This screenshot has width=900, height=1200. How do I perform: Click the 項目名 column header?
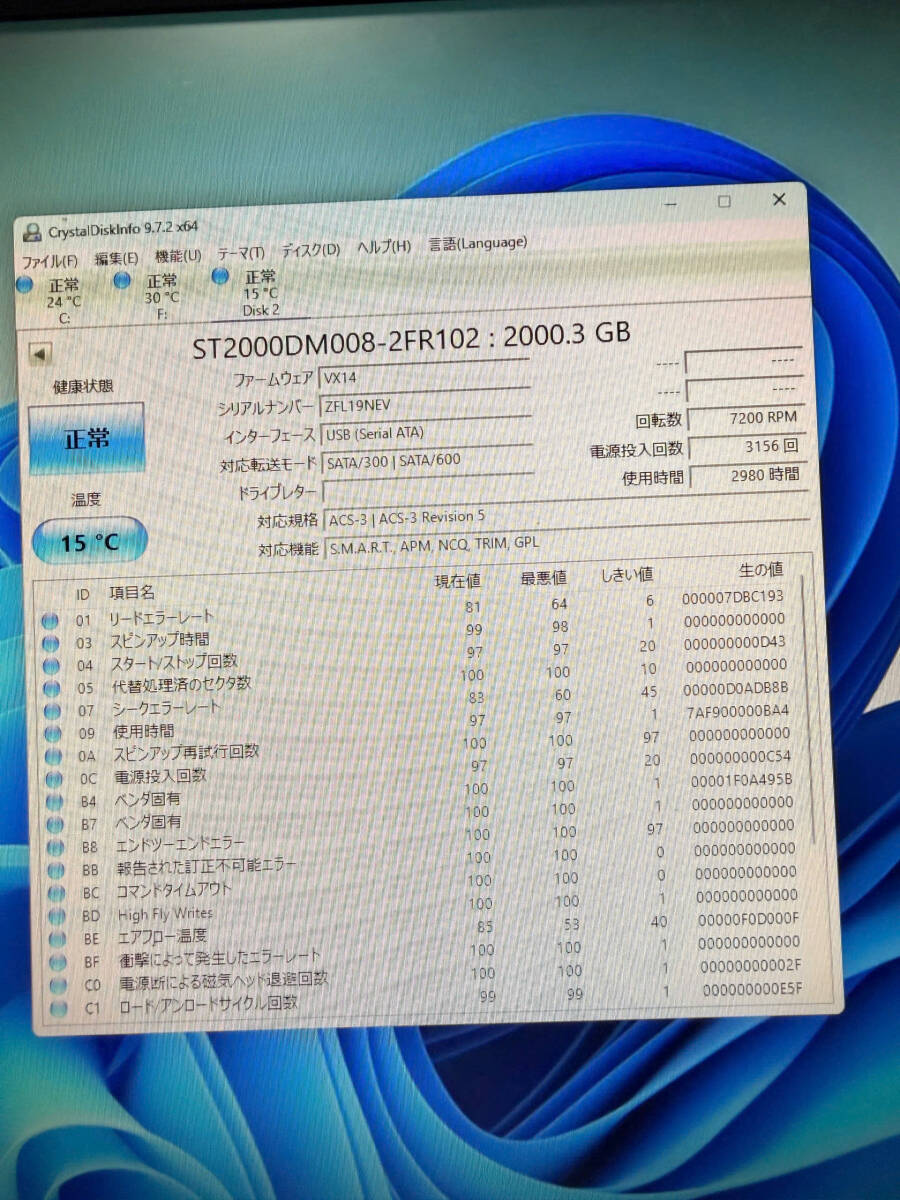point(131,592)
